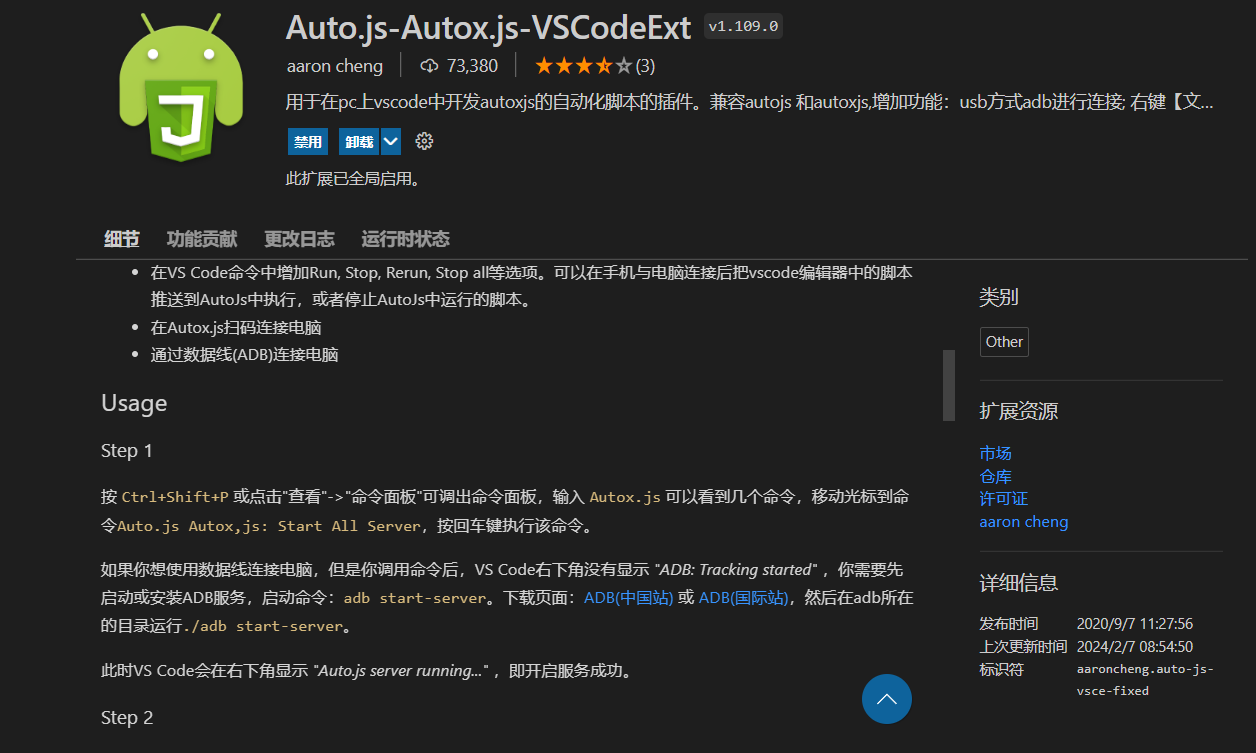
Task: Click the 'adb start-server' command text
Action: [417, 599]
